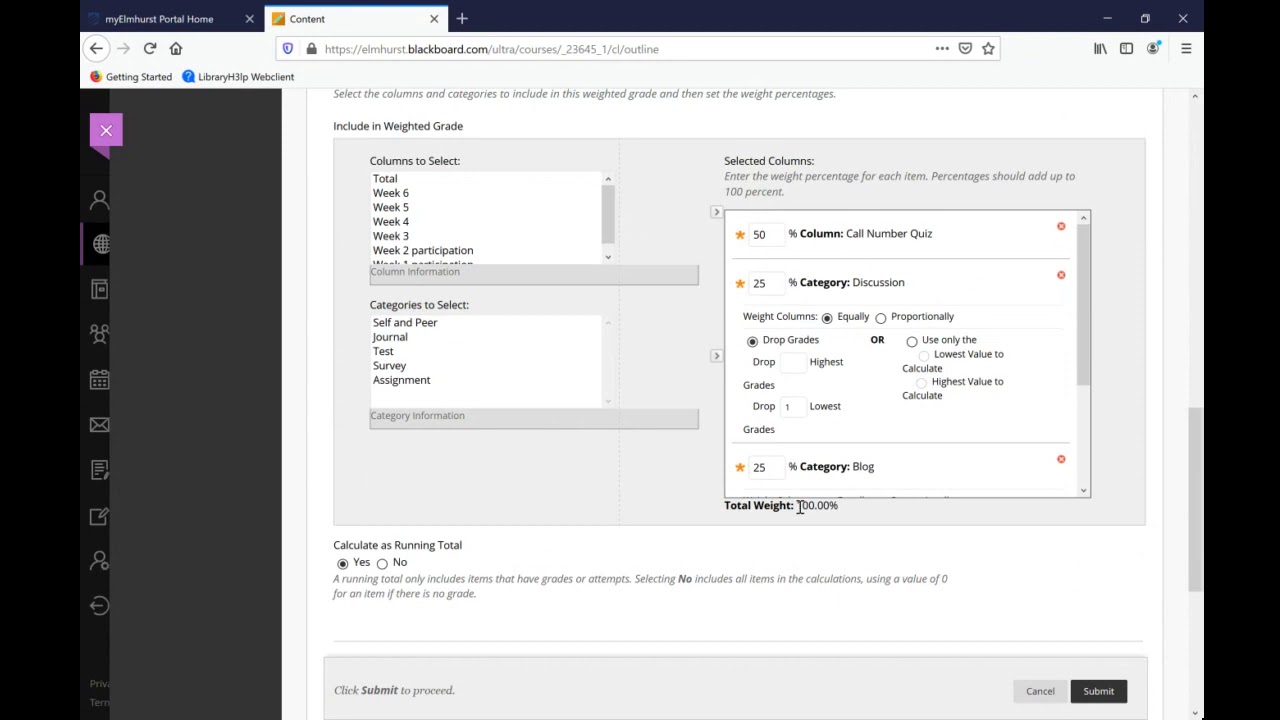The height and width of the screenshot is (720, 1280).
Task: Save the page to Pocket
Action: coord(965,48)
